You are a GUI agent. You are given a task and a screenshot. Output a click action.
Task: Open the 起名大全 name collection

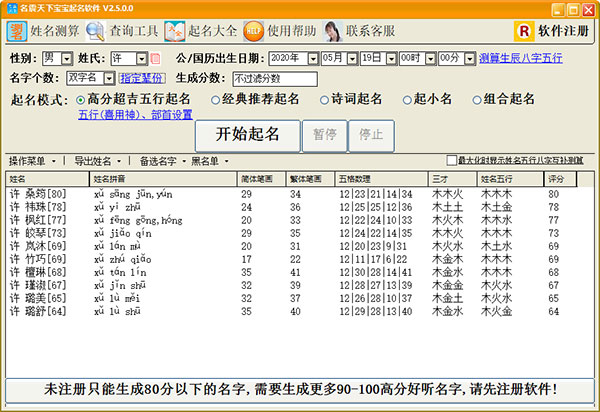click(x=199, y=31)
